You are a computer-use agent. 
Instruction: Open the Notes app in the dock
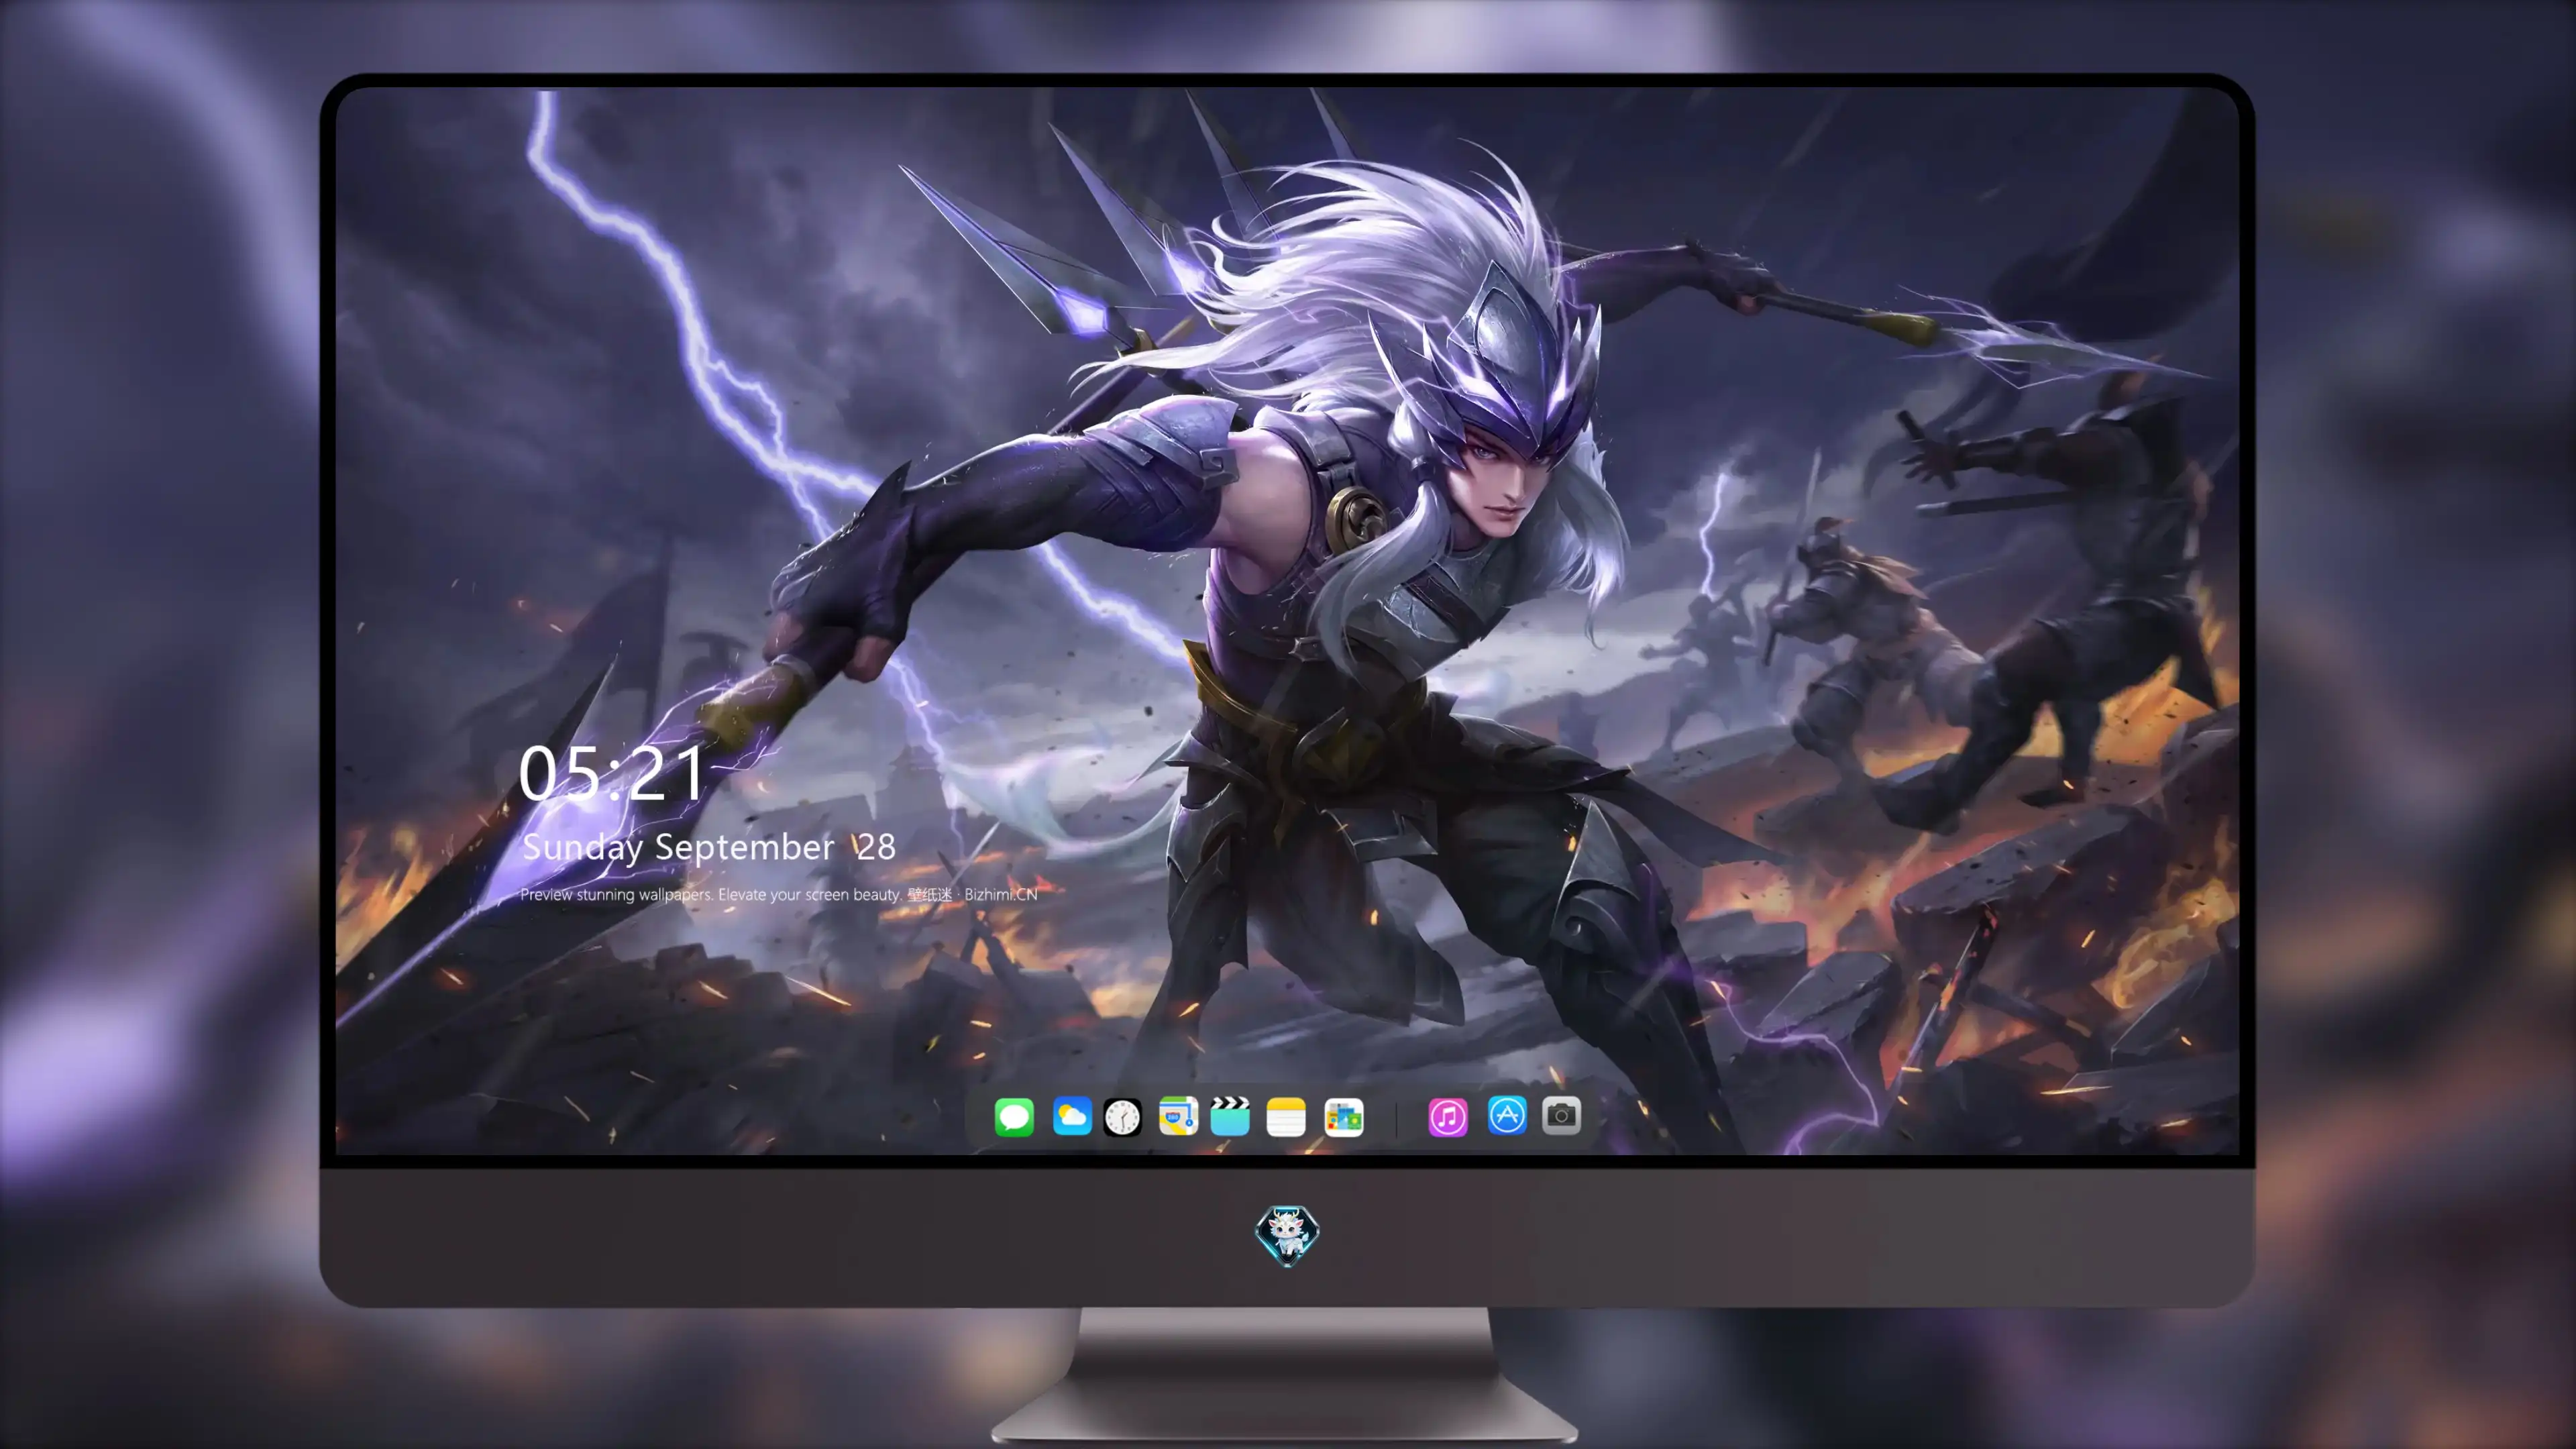[x=1286, y=1117]
